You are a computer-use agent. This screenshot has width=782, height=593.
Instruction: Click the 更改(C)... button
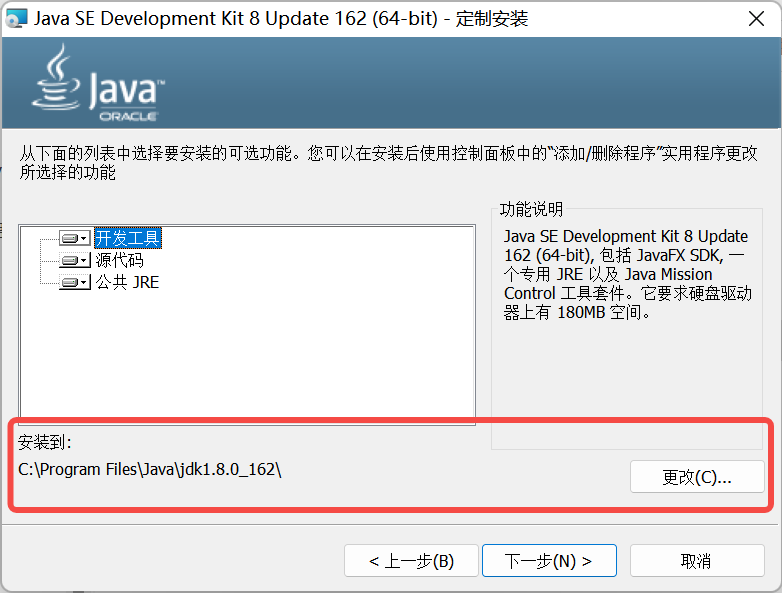coord(697,477)
